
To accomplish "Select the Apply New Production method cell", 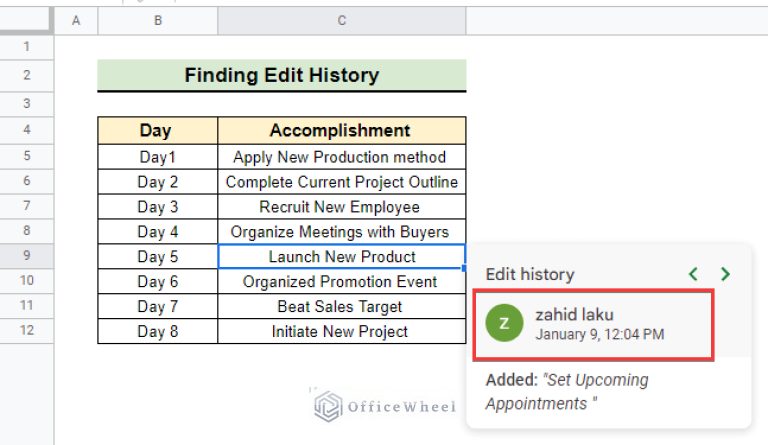I will coord(341,157).
